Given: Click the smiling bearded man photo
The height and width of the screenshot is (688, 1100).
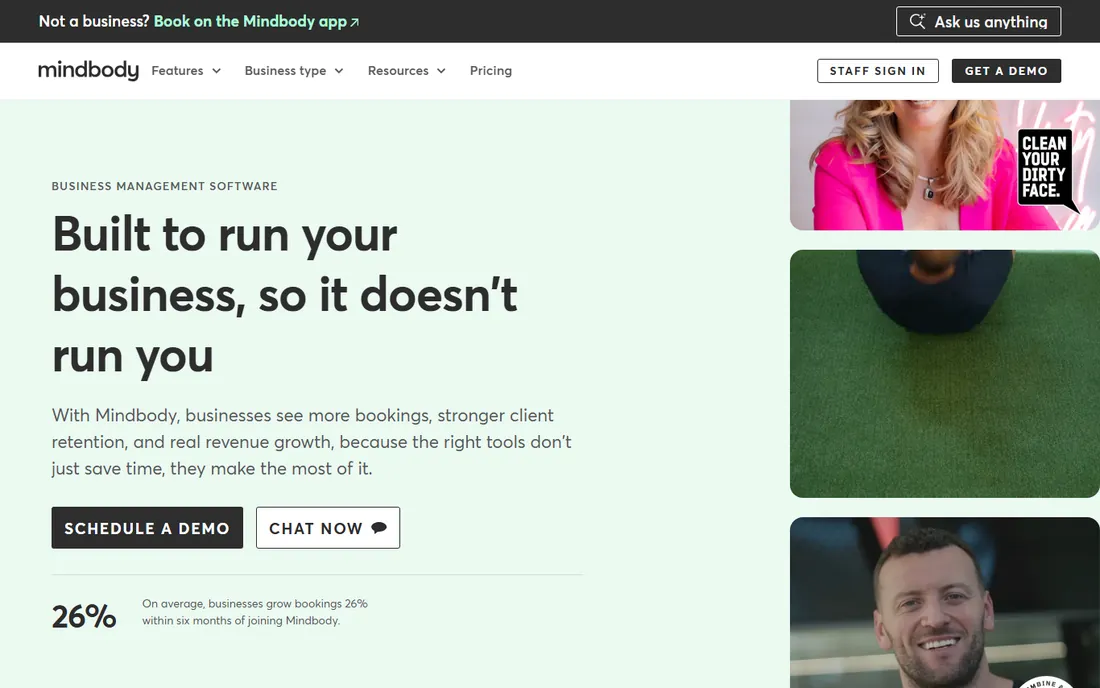Looking at the screenshot, I should [945, 602].
